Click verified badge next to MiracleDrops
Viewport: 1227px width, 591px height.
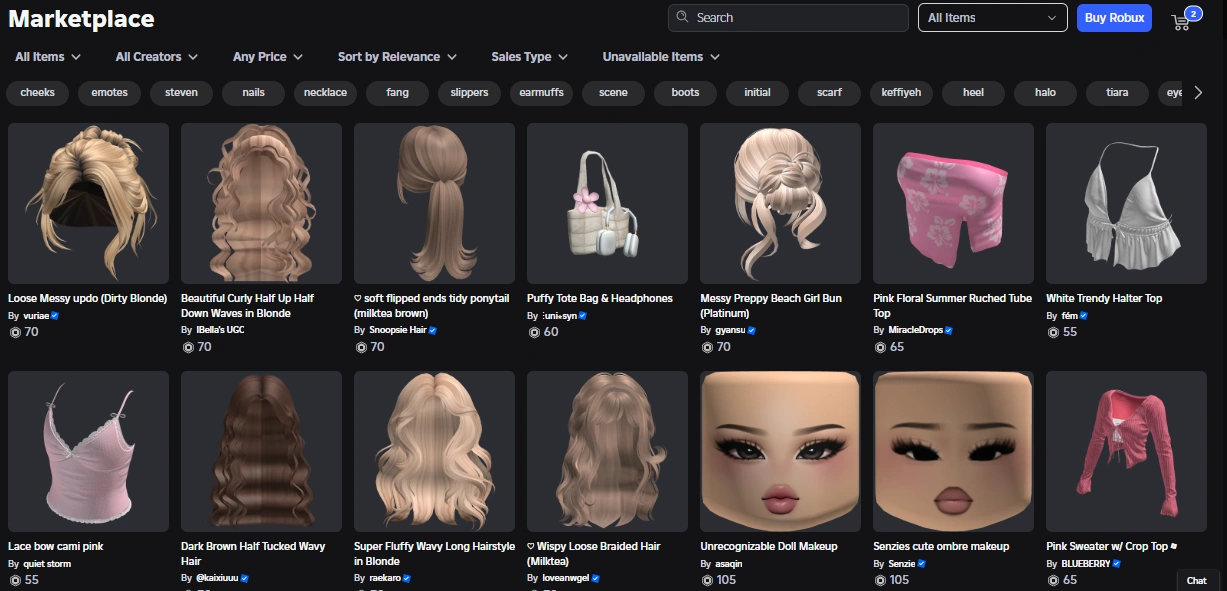coord(949,330)
